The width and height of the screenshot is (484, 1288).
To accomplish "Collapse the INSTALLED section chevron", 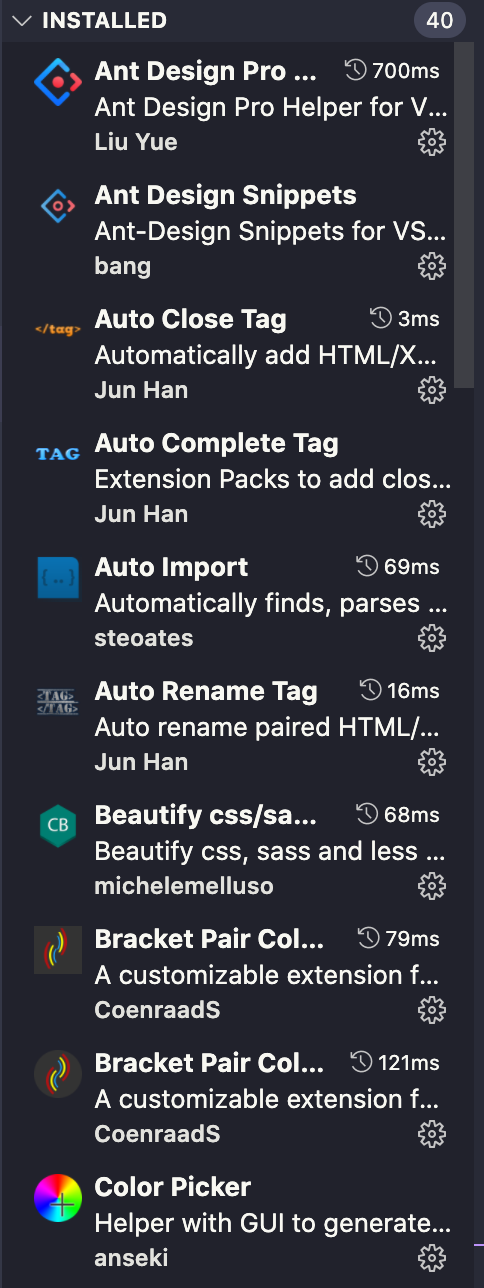I will (x=21, y=20).
